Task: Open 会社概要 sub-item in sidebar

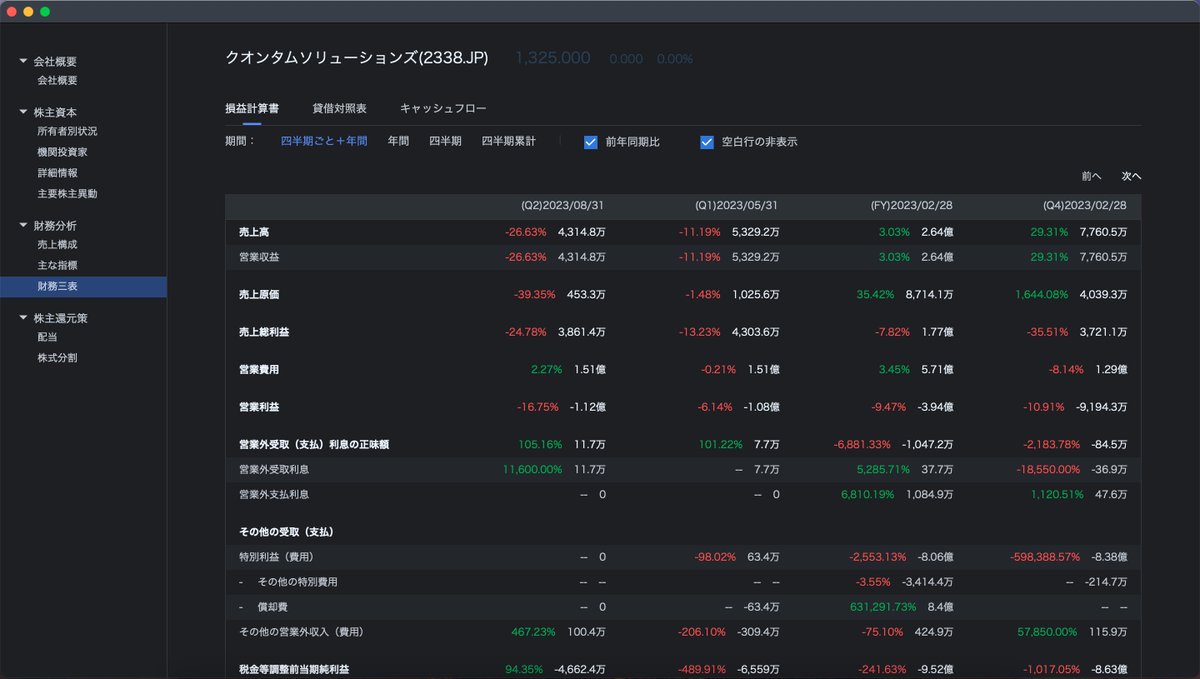Action: click(x=57, y=81)
